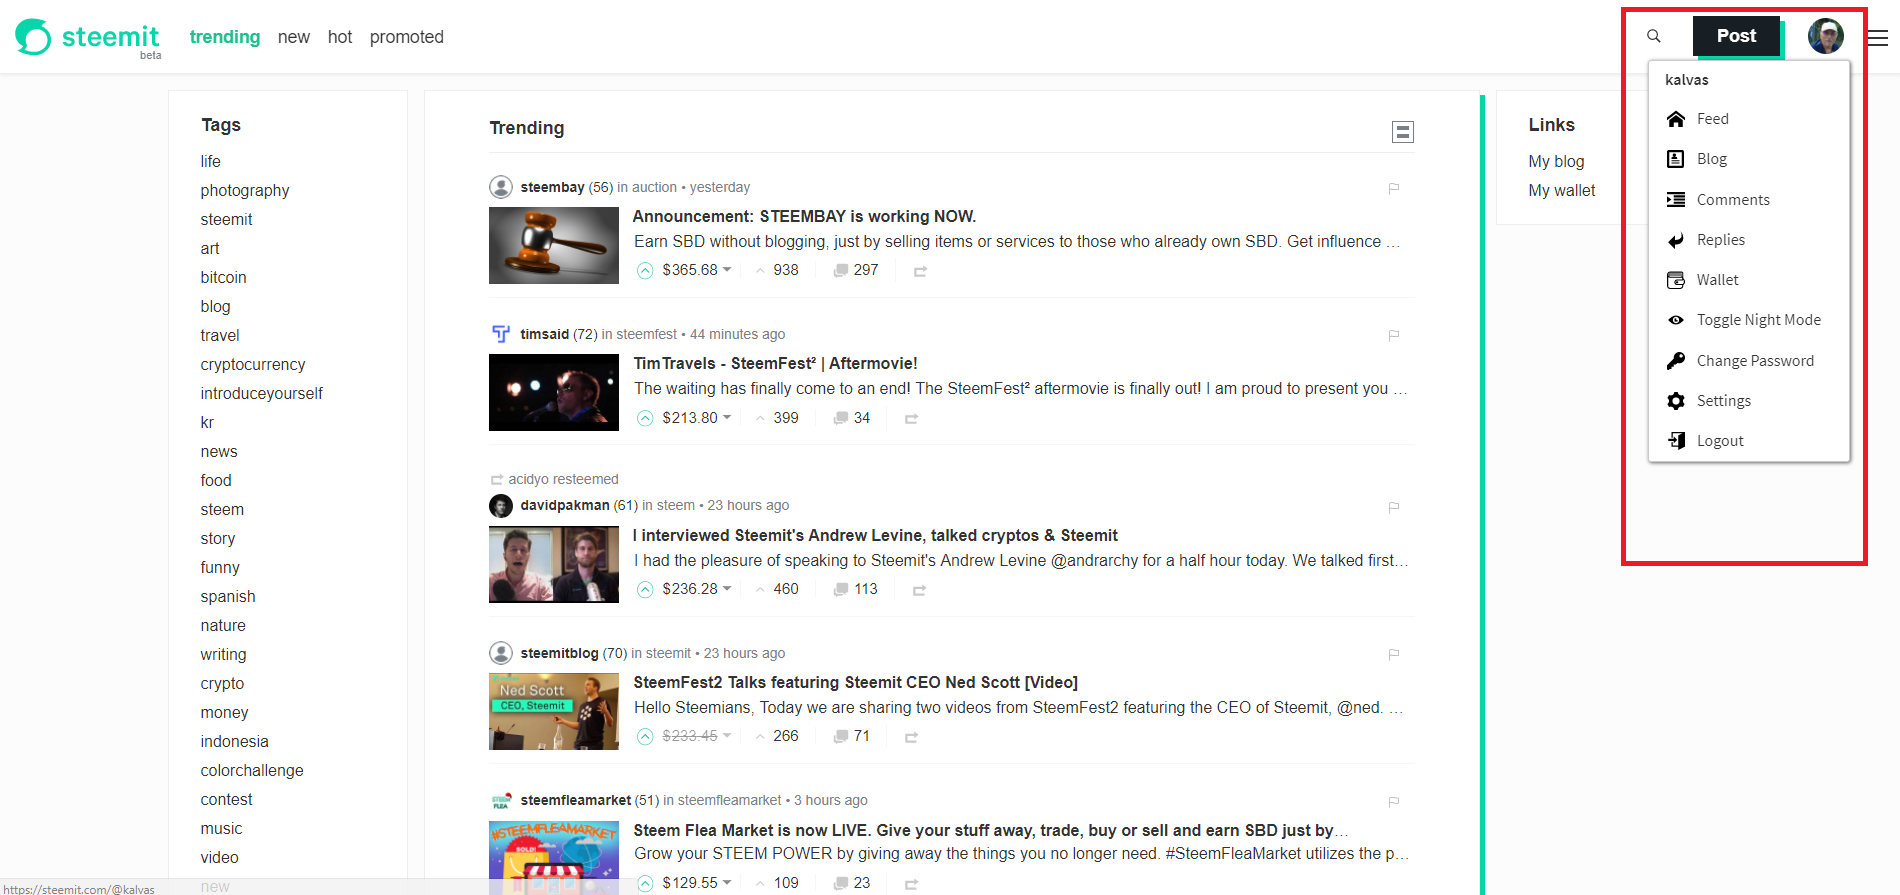Filter by the introduceyourself tag
Image resolution: width=1900 pixels, height=895 pixels.
(262, 393)
